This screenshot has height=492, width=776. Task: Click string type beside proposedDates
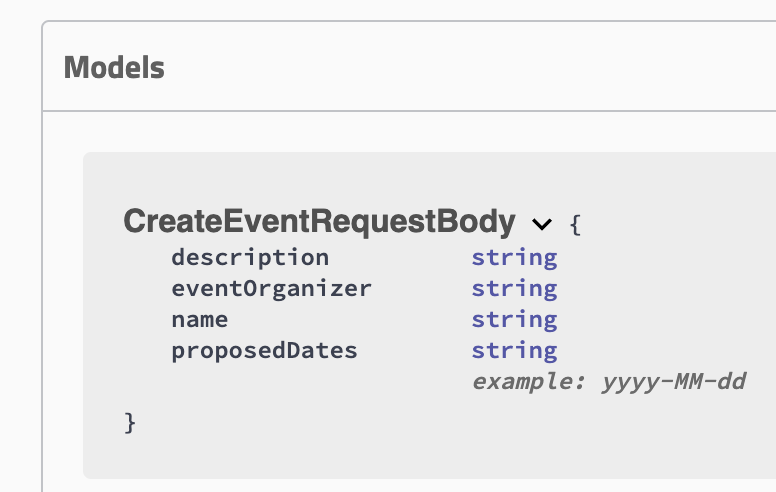[x=514, y=350]
